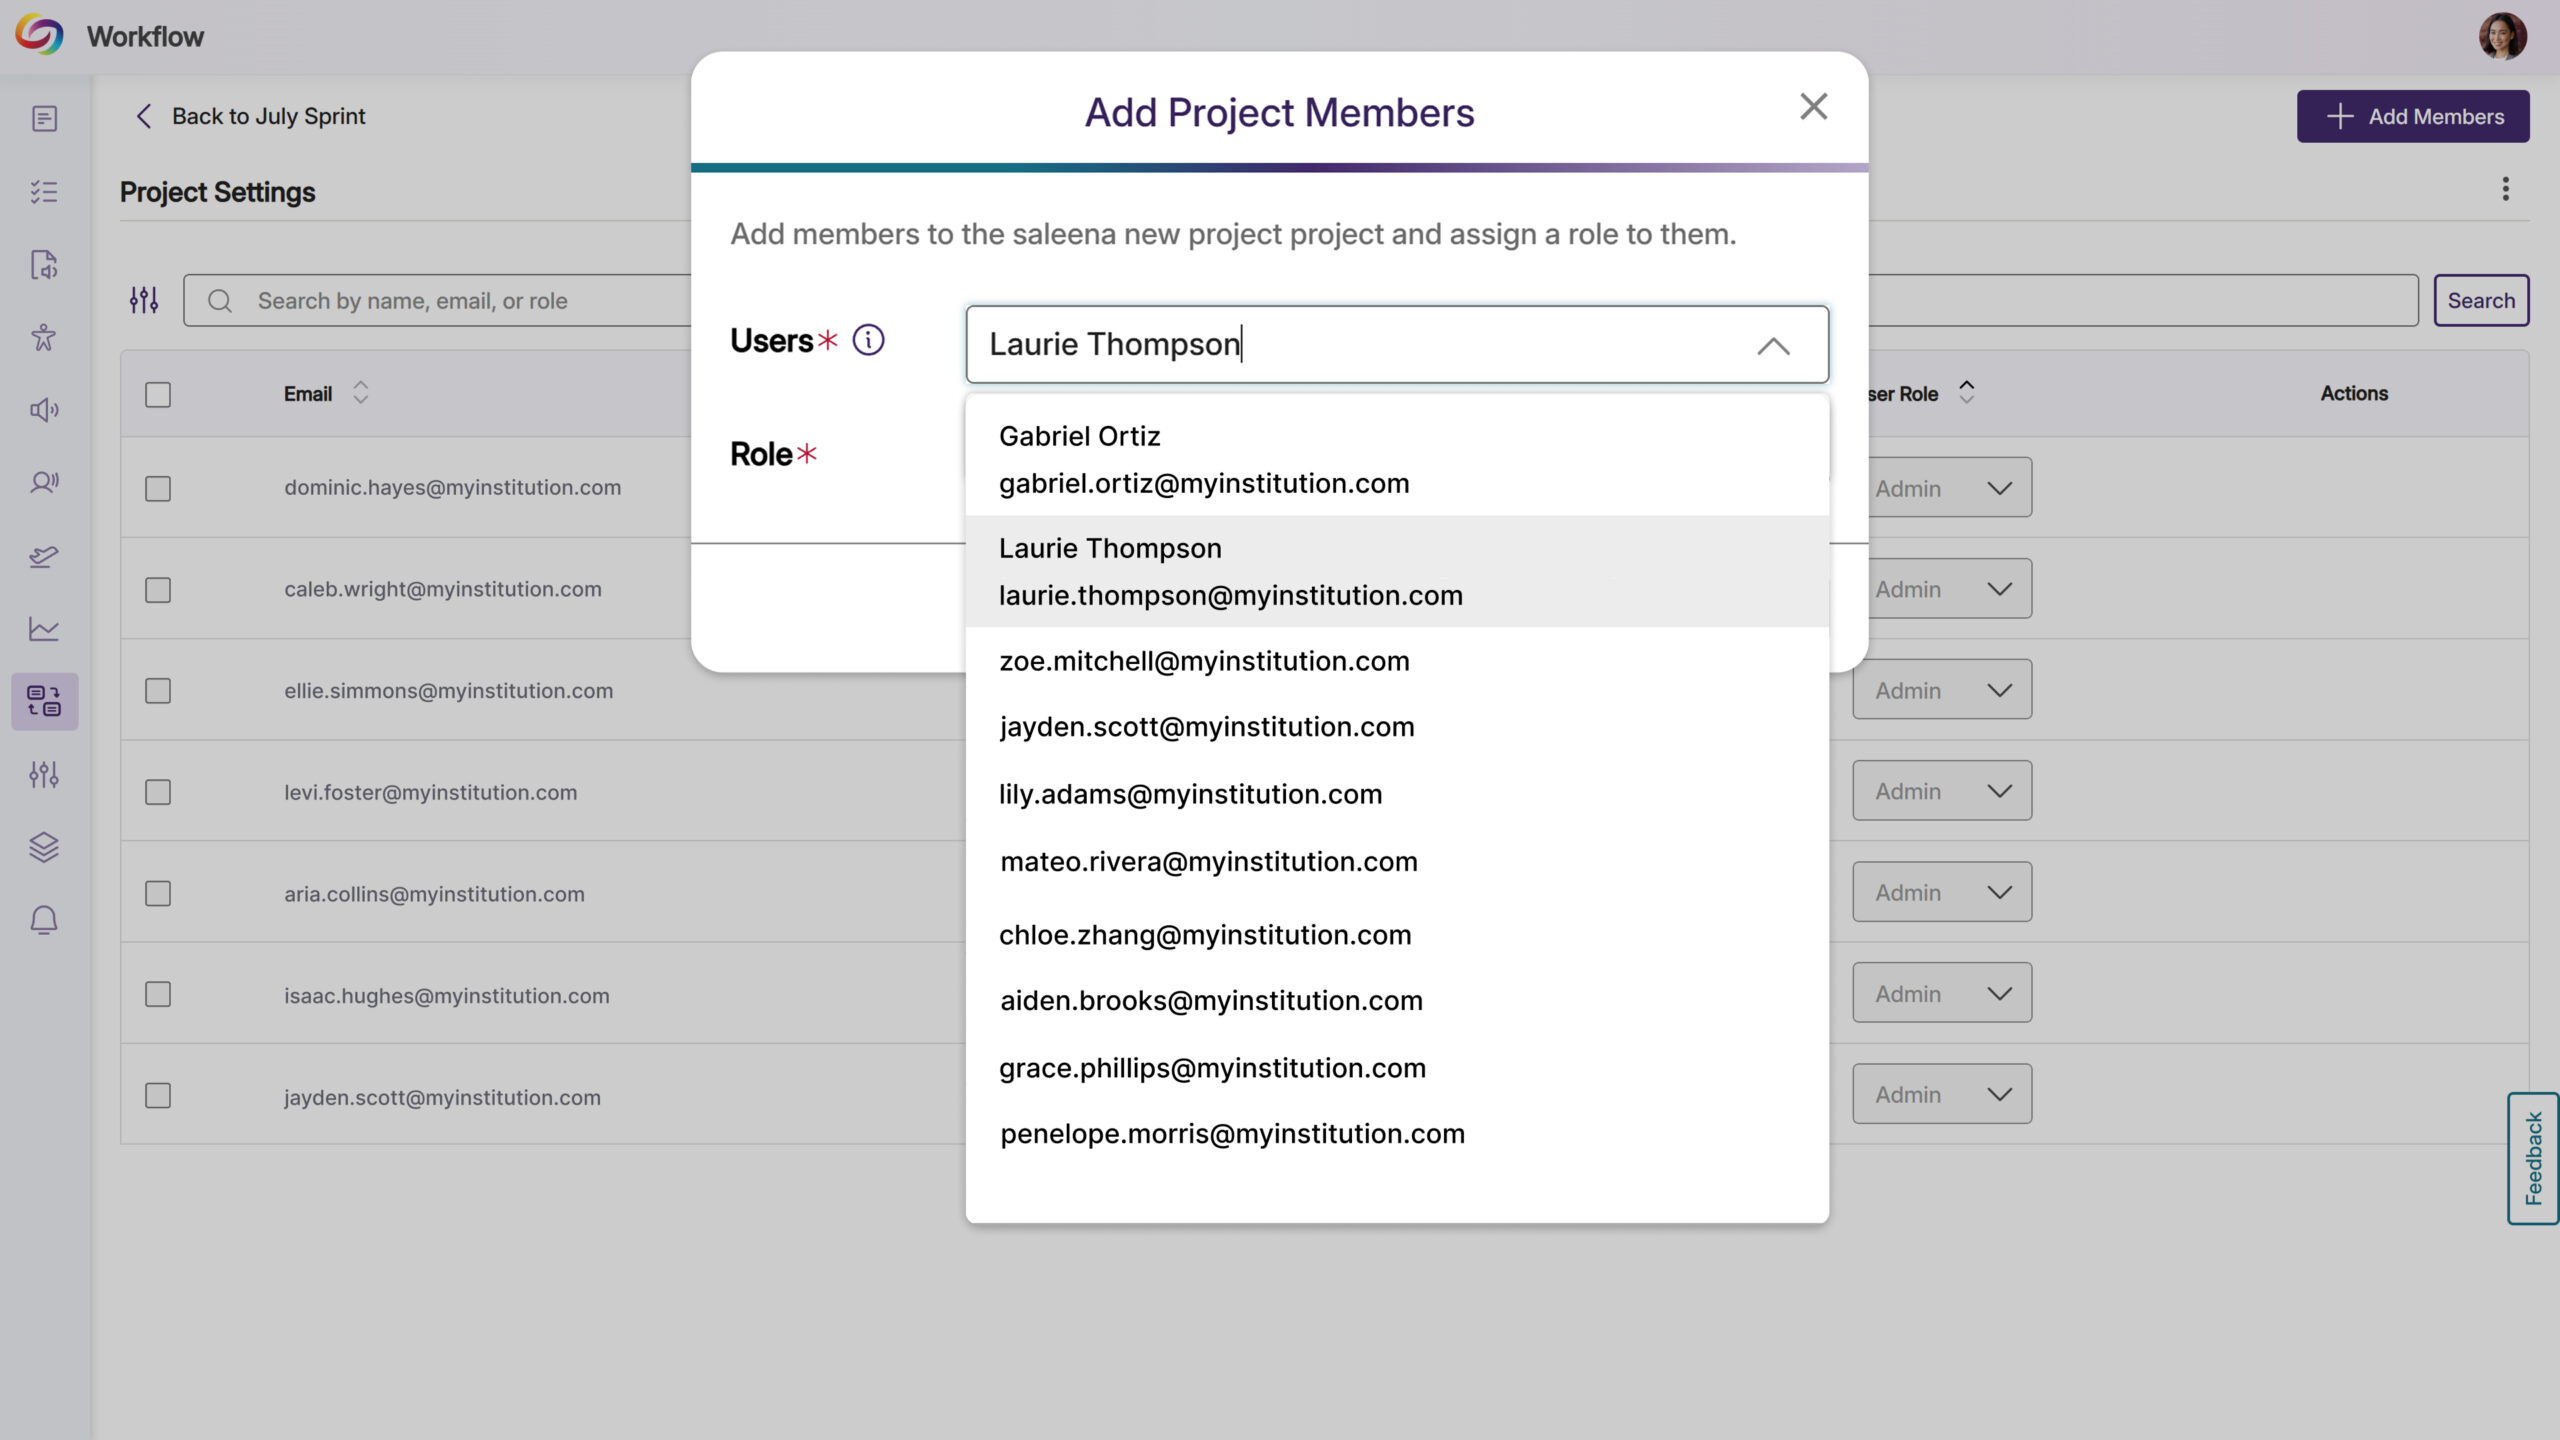This screenshot has width=2560, height=1440.
Task: Select the checkbox for ellie.simmons@myinstitution.com
Action: [158, 691]
